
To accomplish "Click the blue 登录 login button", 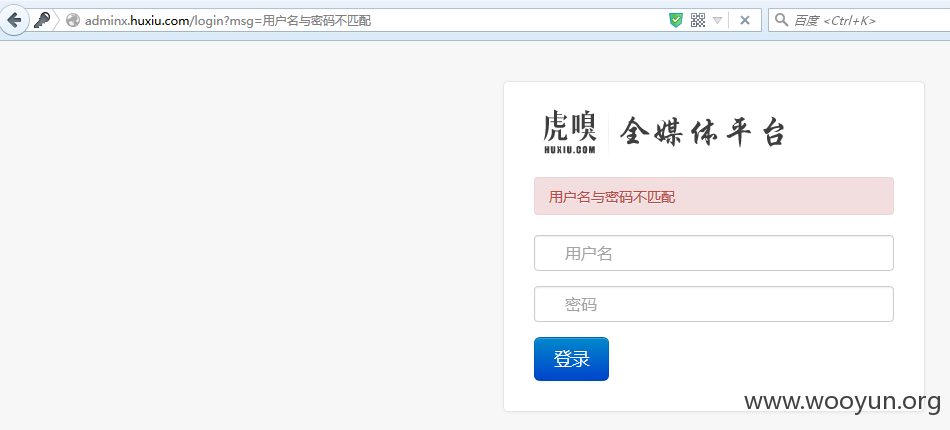I will point(571,359).
